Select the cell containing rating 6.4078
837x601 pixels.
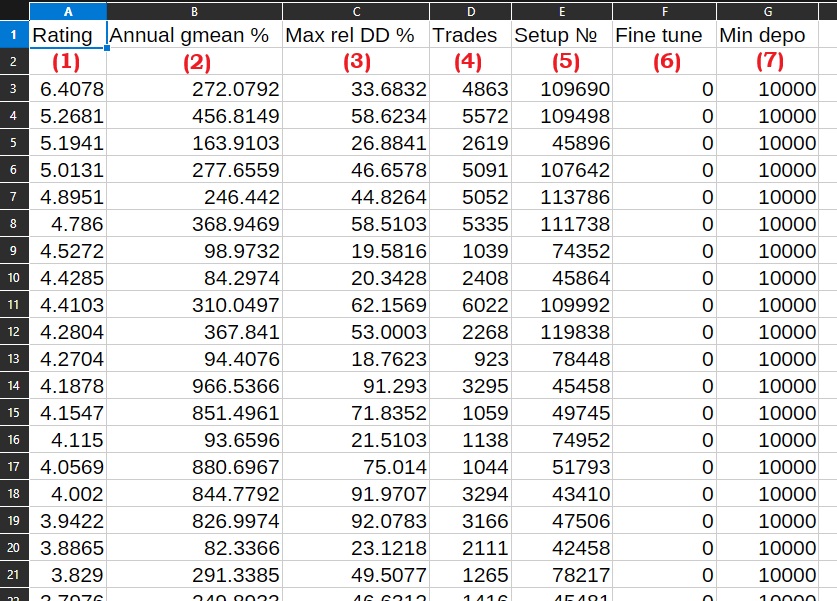coord(68,89)
